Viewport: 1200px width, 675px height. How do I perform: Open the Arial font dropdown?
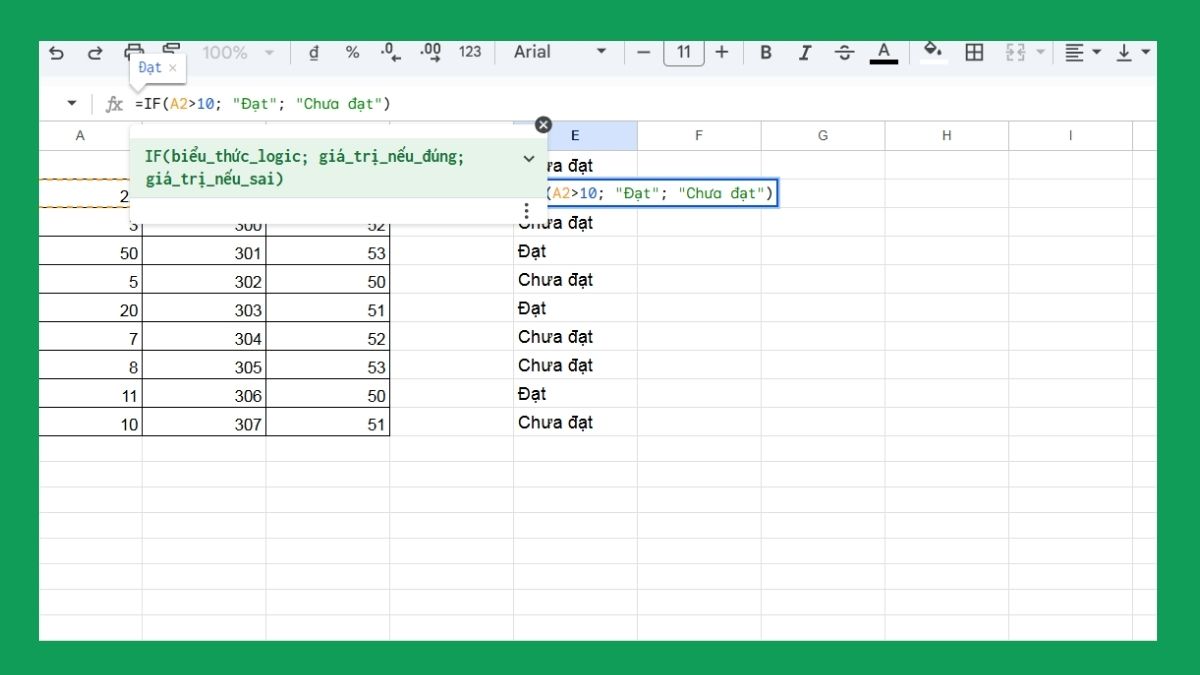558,52
